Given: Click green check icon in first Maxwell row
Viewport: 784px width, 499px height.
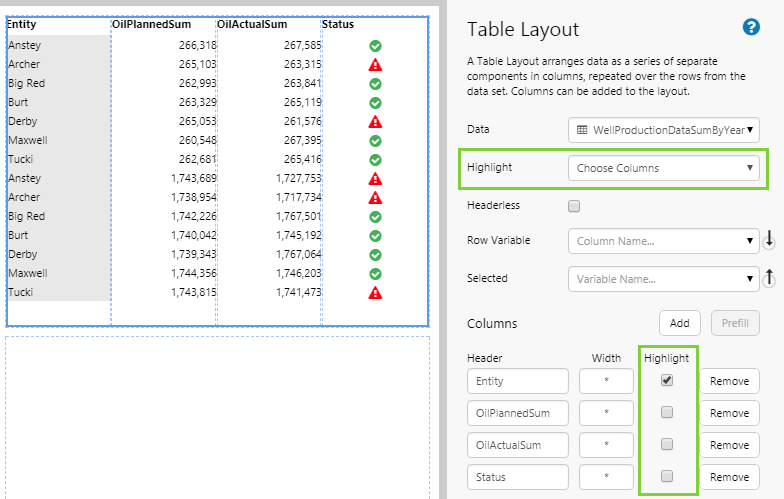Looking at the screenshot, I should point(375,141).
